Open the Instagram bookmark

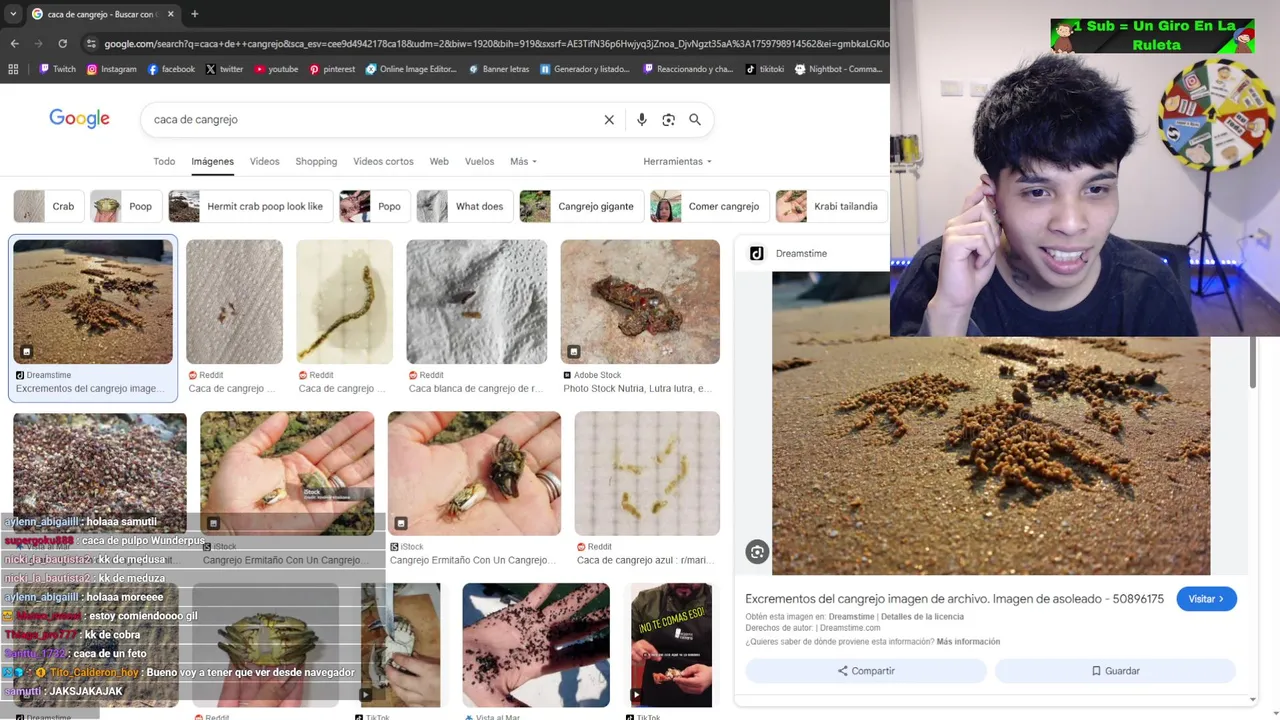pyautogui.click(x=111, y=69)
